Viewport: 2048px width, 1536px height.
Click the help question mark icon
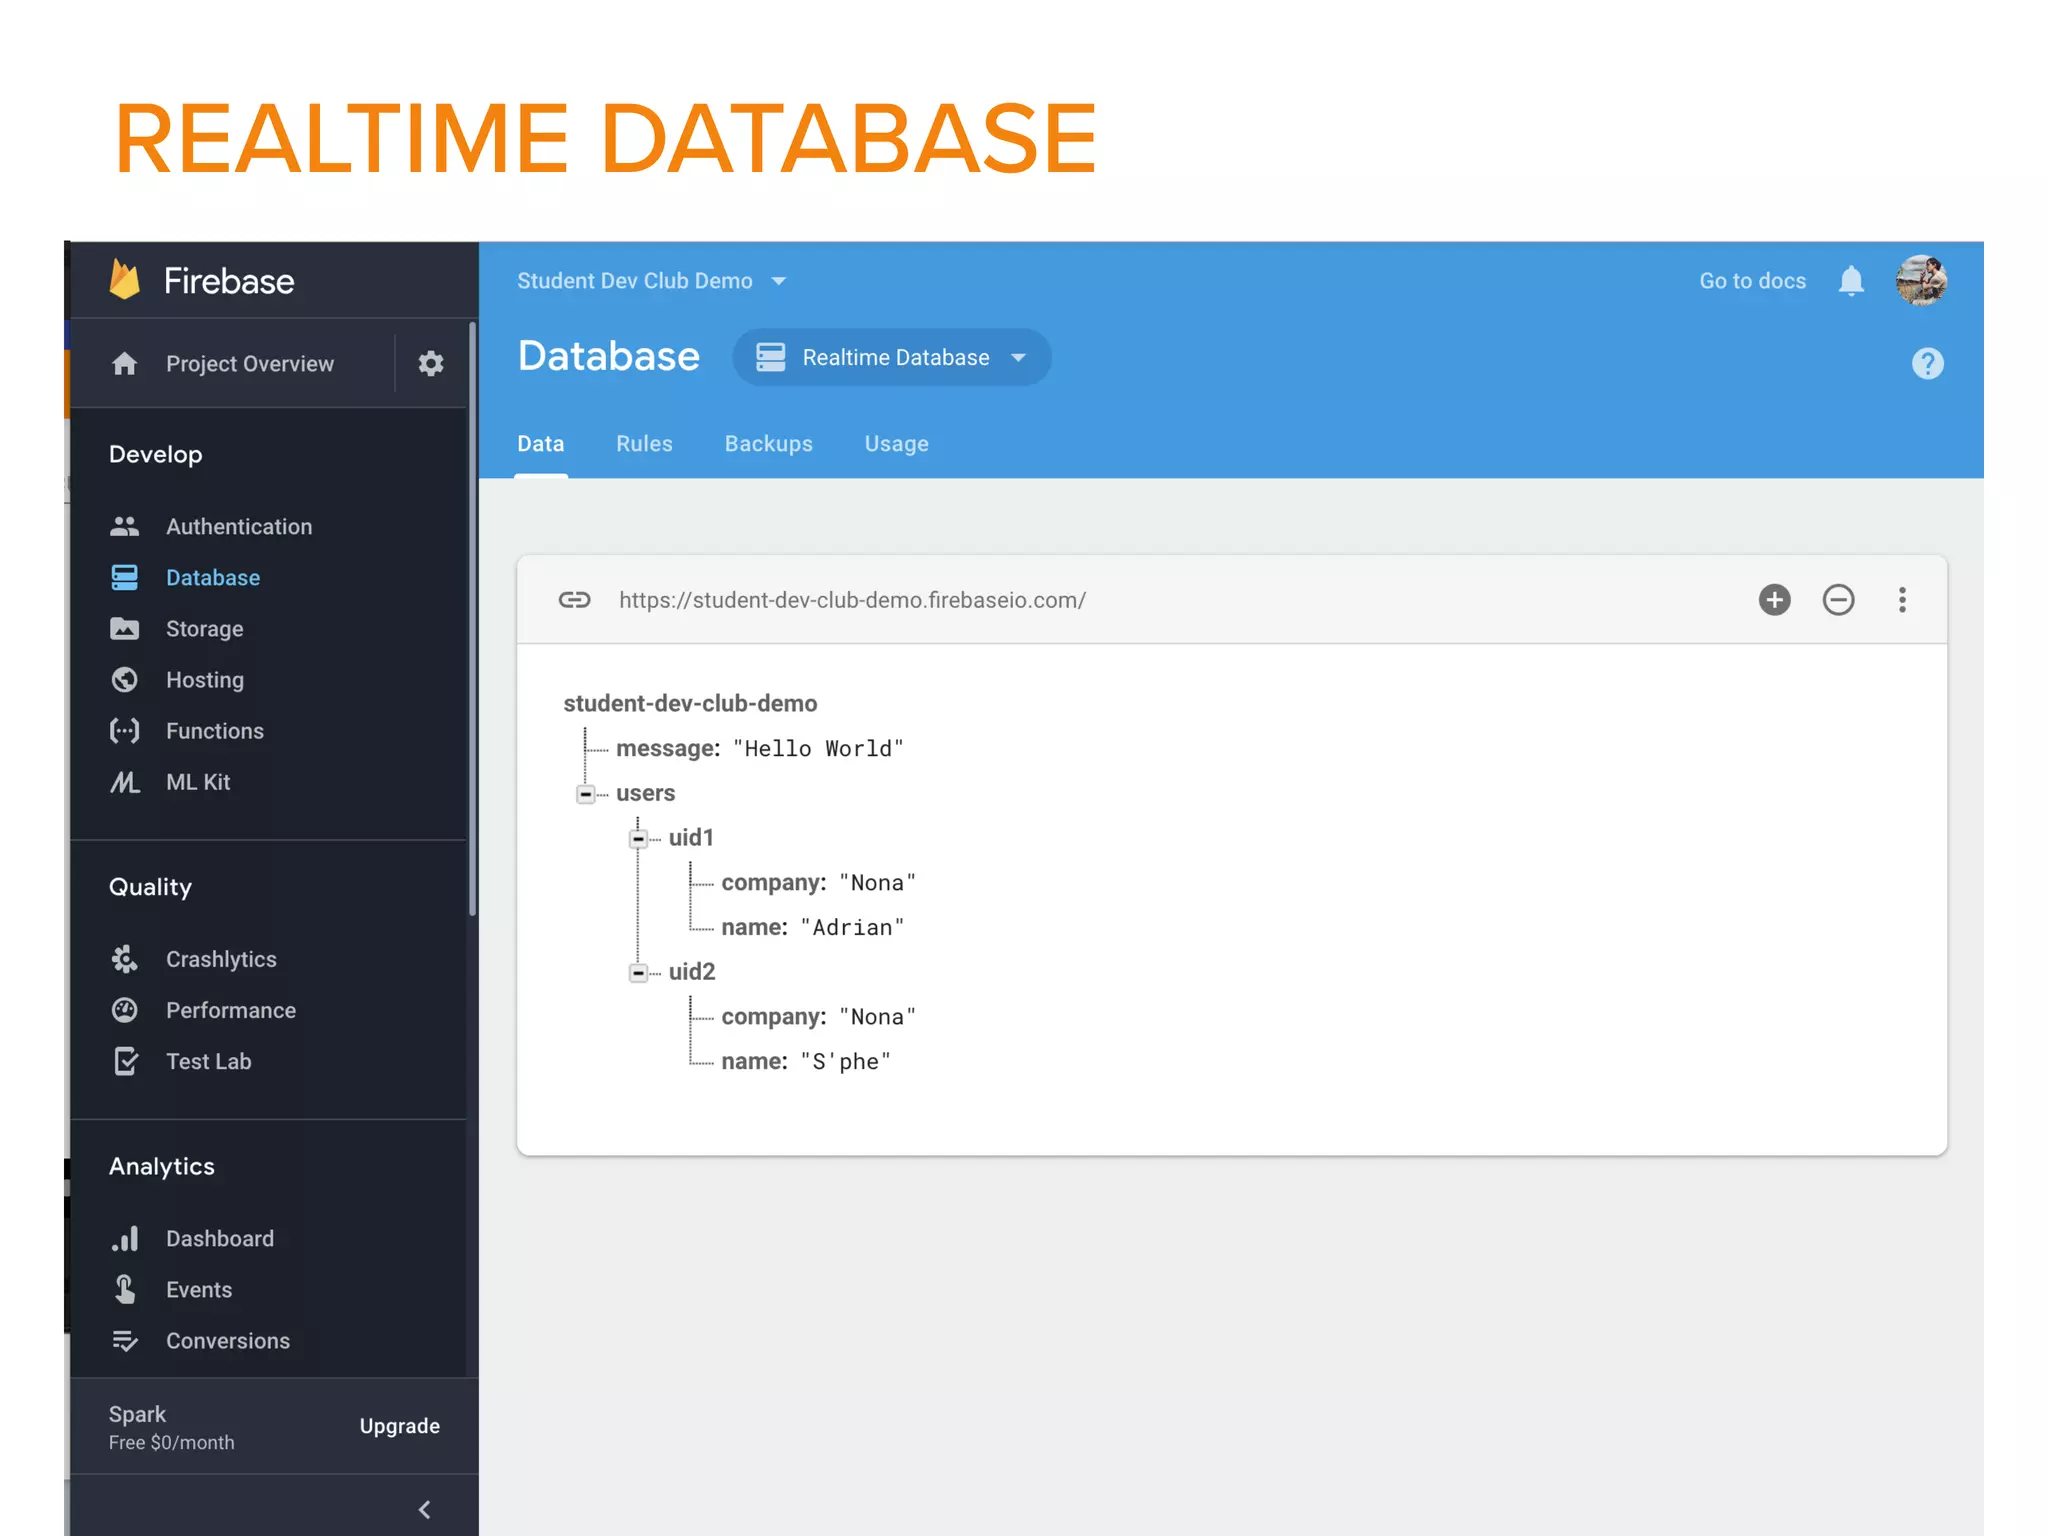point(1927,363)
